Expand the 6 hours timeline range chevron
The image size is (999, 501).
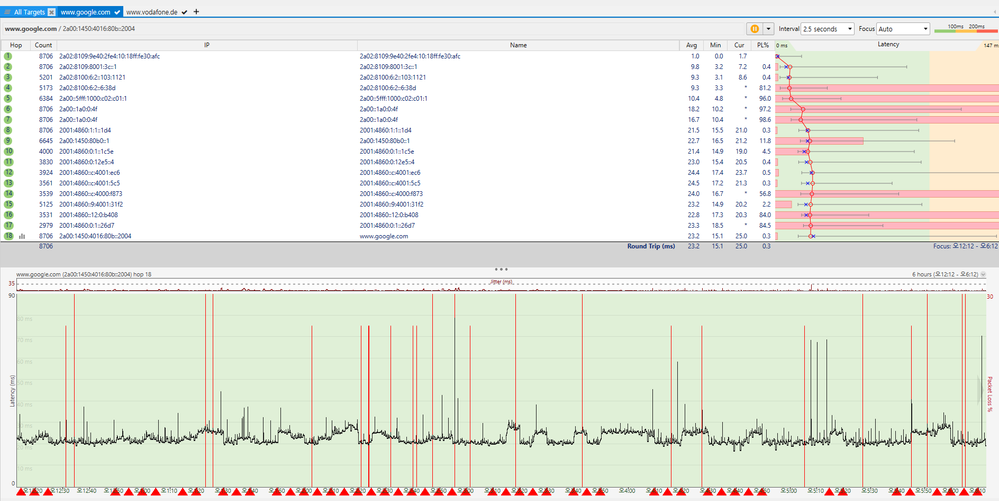click(983, 274)
